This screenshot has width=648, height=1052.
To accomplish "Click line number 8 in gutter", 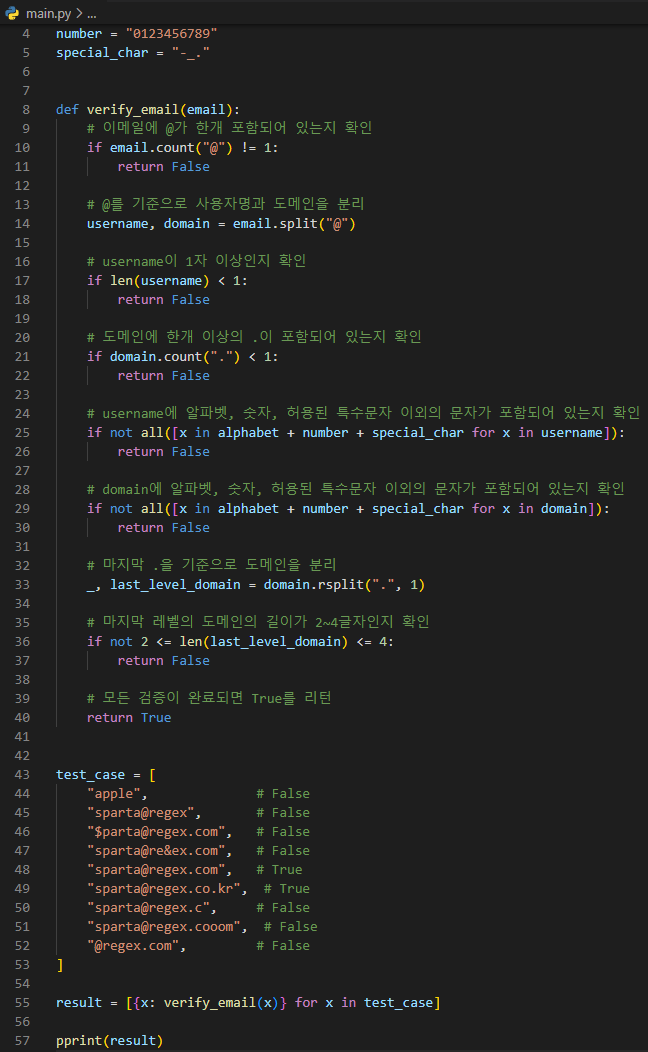I will tap(25, 109).
